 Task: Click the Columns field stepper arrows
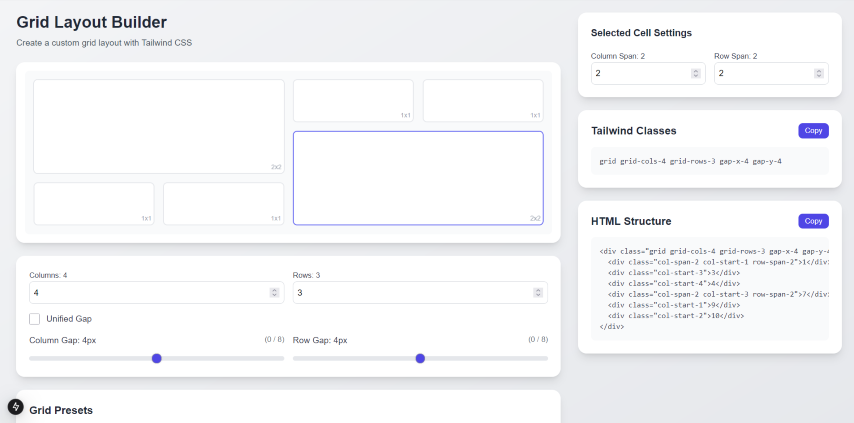(x=274, y=293)
